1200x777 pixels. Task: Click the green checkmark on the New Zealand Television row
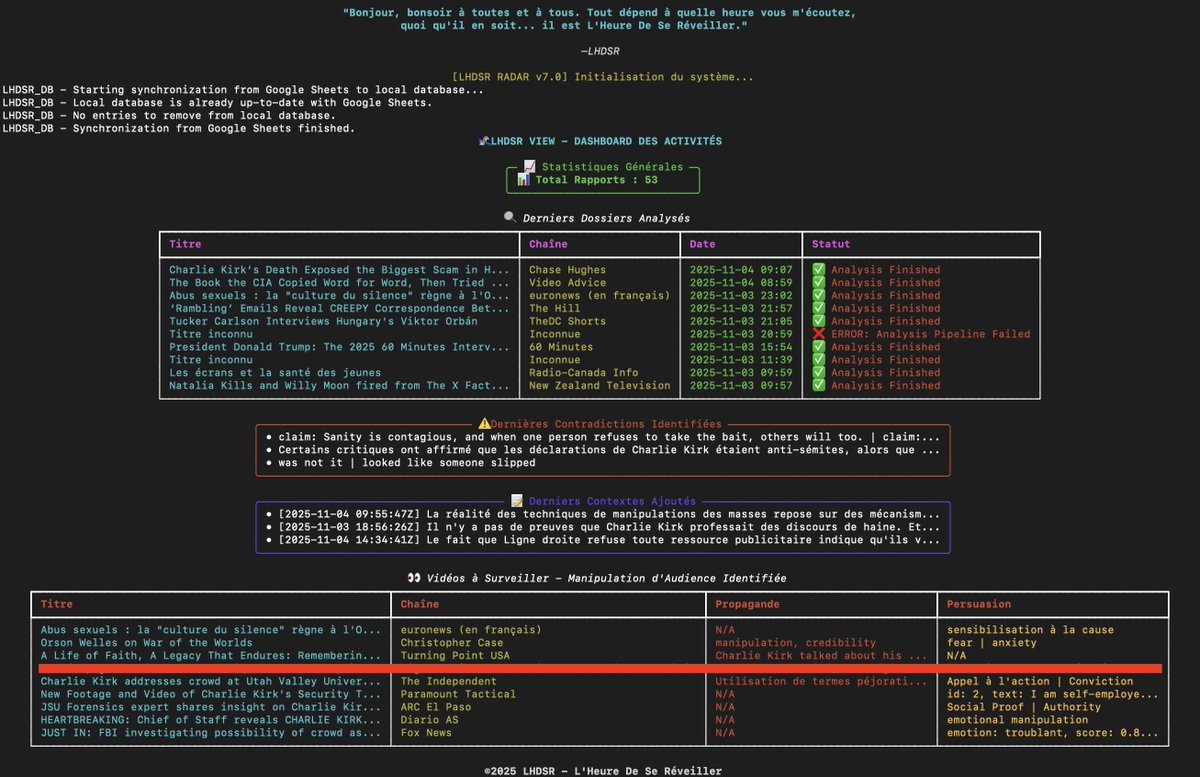point(818,386)
